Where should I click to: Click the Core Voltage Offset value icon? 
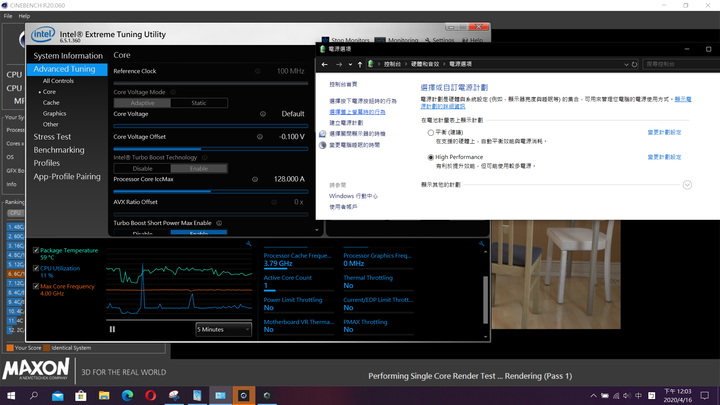(260, 137)
